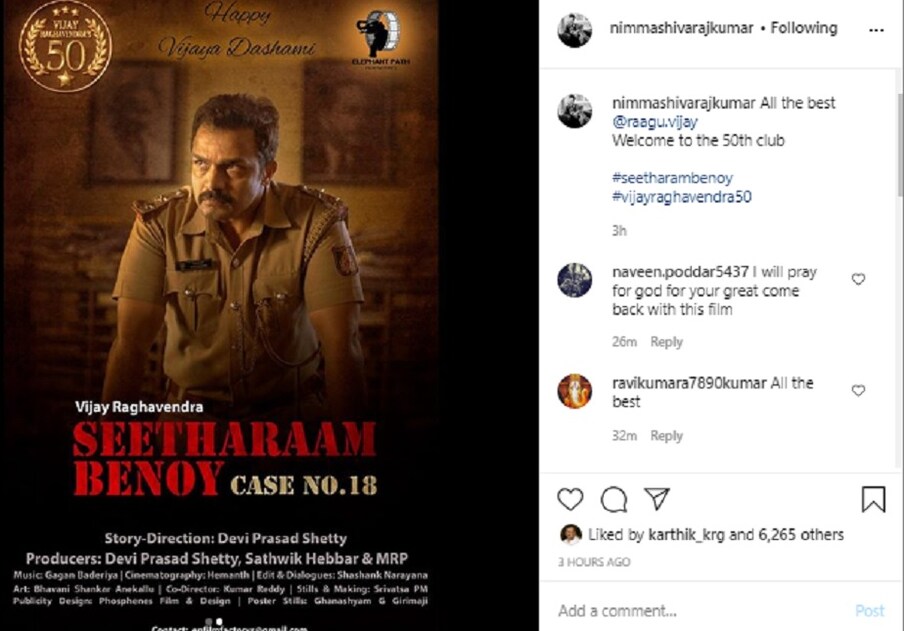Click the Following button in the header
This screenshot has height=631, width=904.
pyautogui.click(x=804, y=28)
